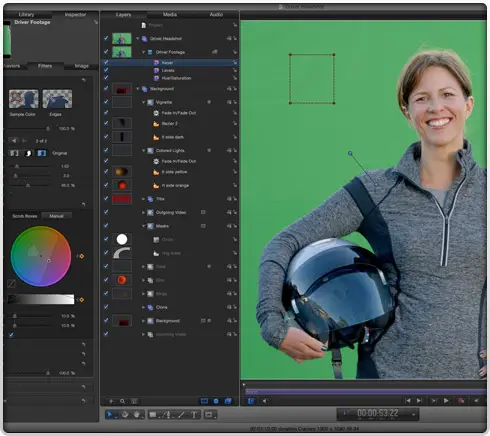Click the isolate icon on Driver Footage row
This screenshot has height=436, width=490.
pyautogui.click(x=215, y=52)
